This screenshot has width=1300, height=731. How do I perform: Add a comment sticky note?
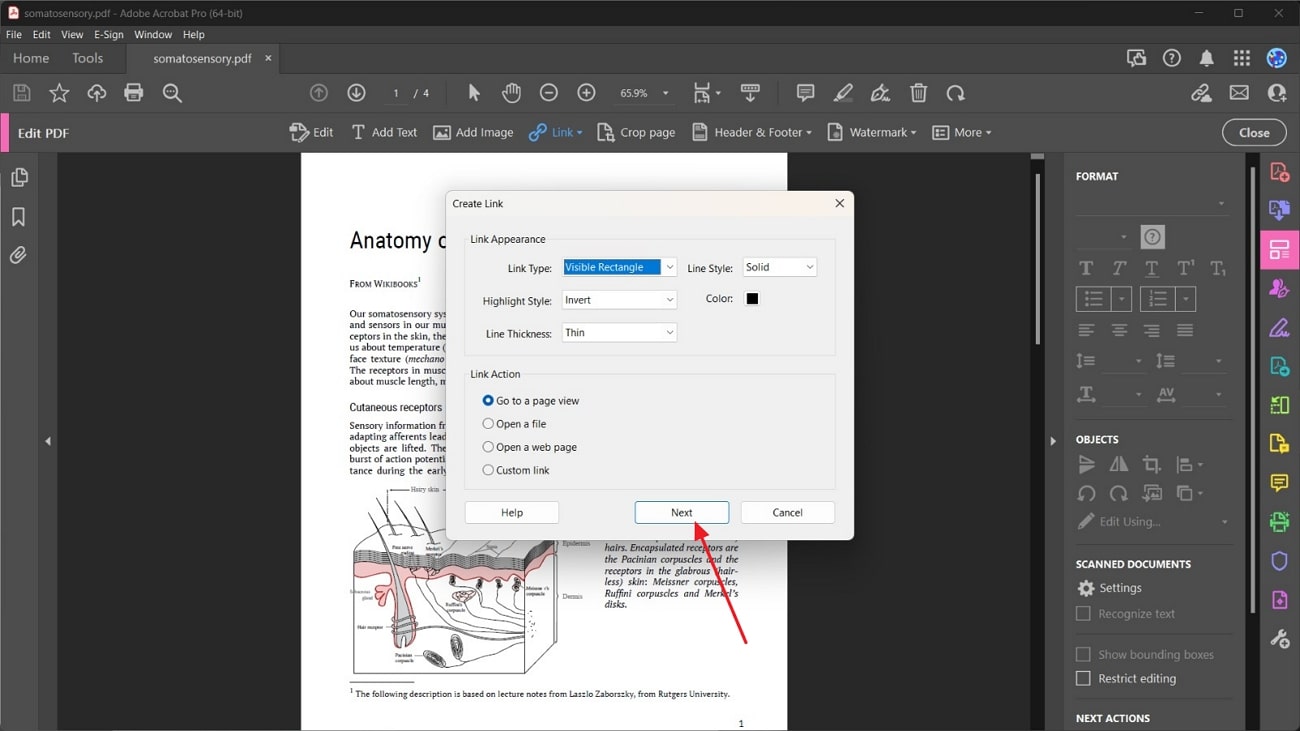[805, 93]
